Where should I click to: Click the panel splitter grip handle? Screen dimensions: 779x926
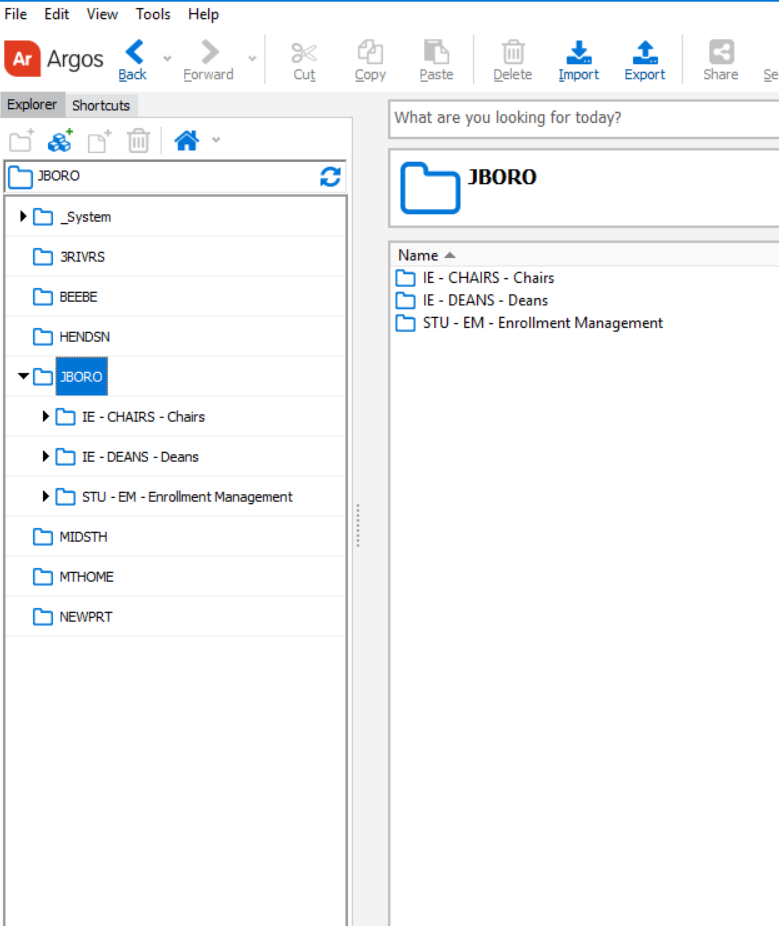point(358,526)
